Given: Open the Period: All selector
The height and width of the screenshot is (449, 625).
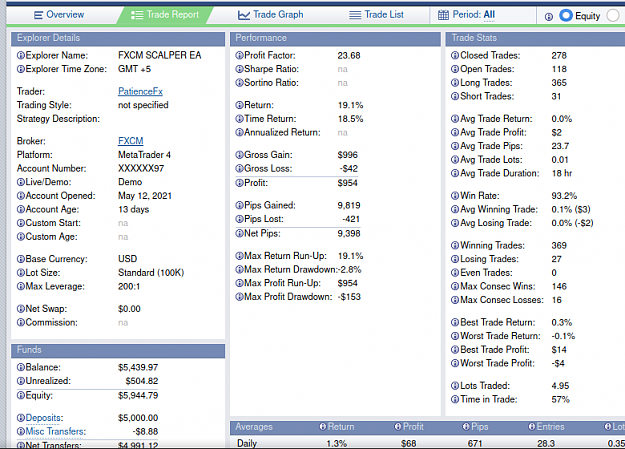Looking at the screenshot, I should pyautogui.click(x=466, y=15).
